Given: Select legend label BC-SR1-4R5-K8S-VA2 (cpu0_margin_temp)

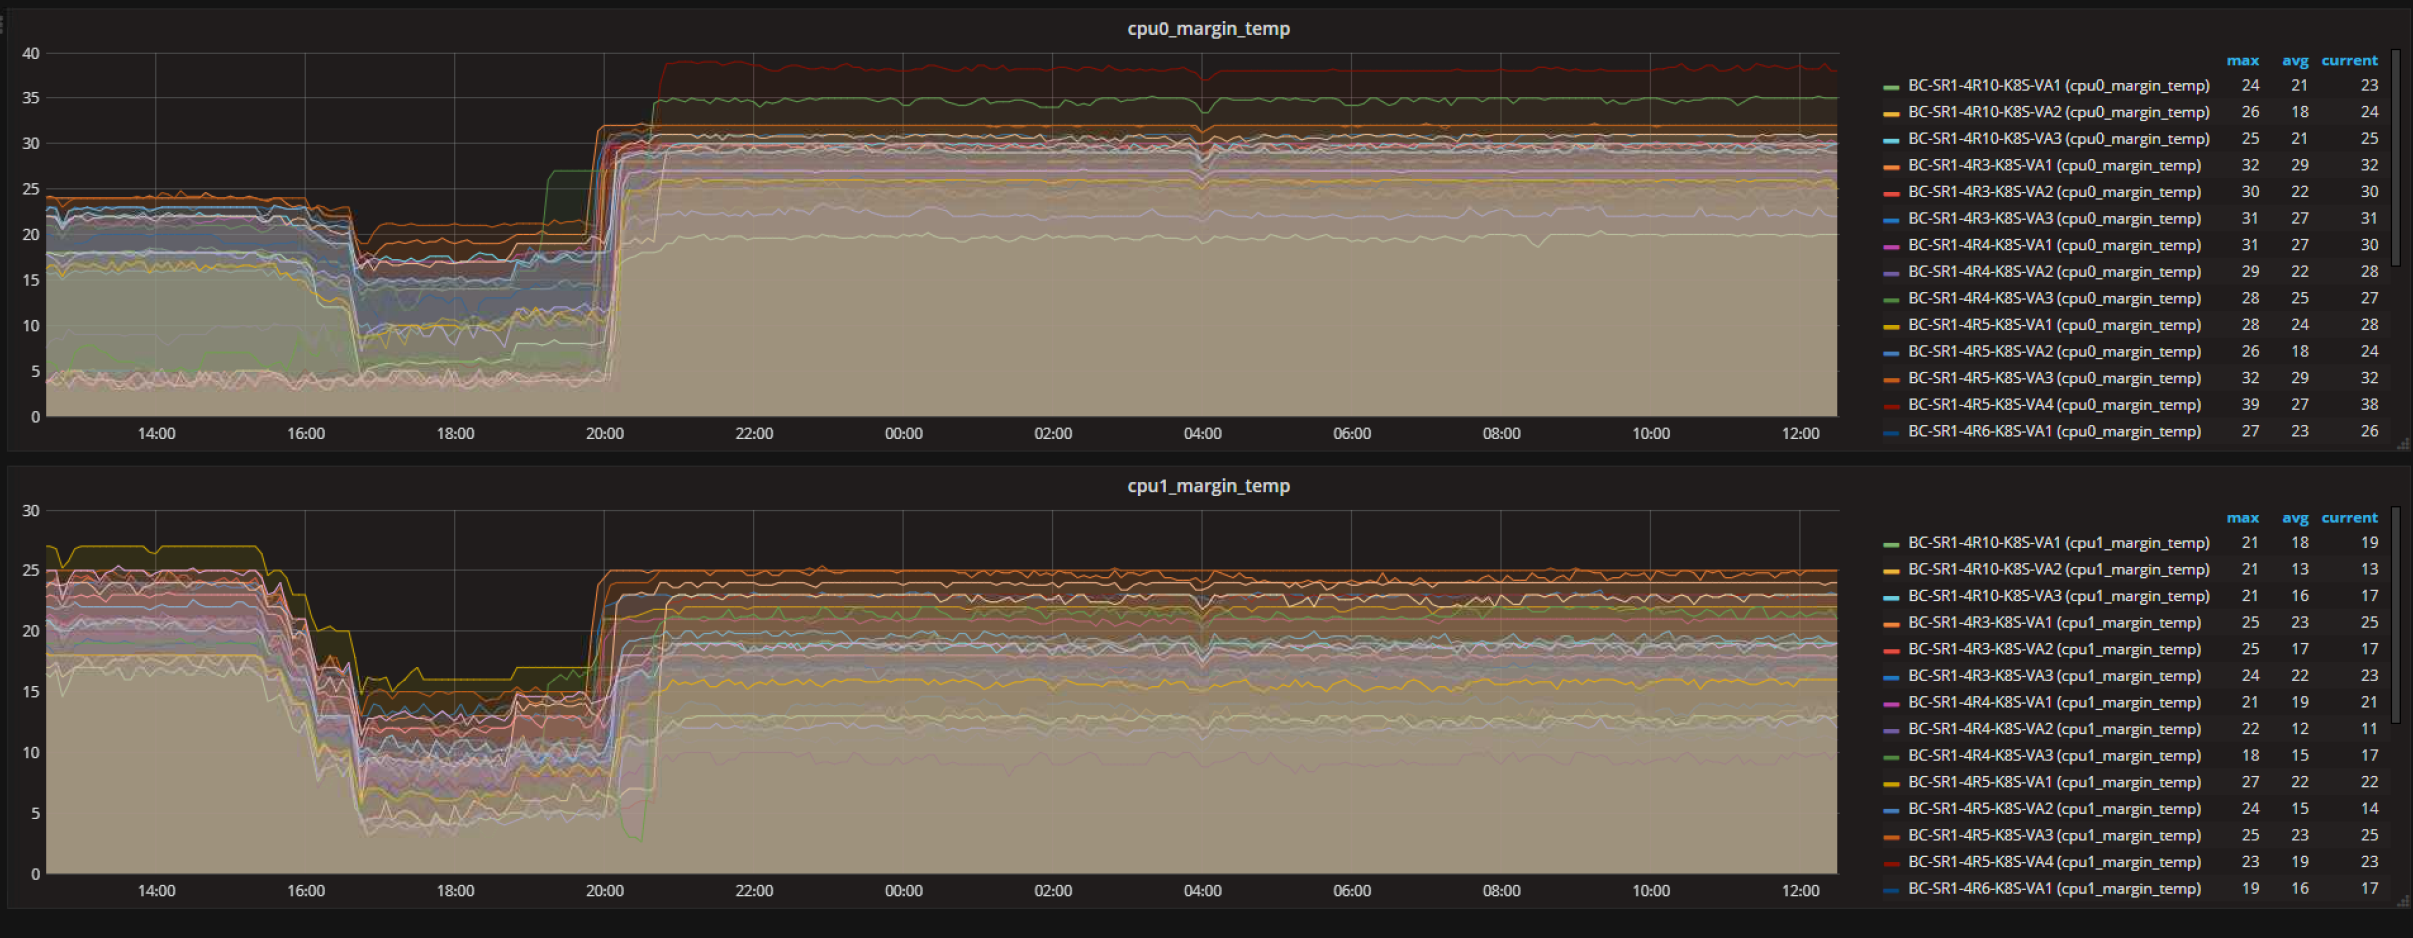Looking at the screenshot, I should pos(2054,352).
